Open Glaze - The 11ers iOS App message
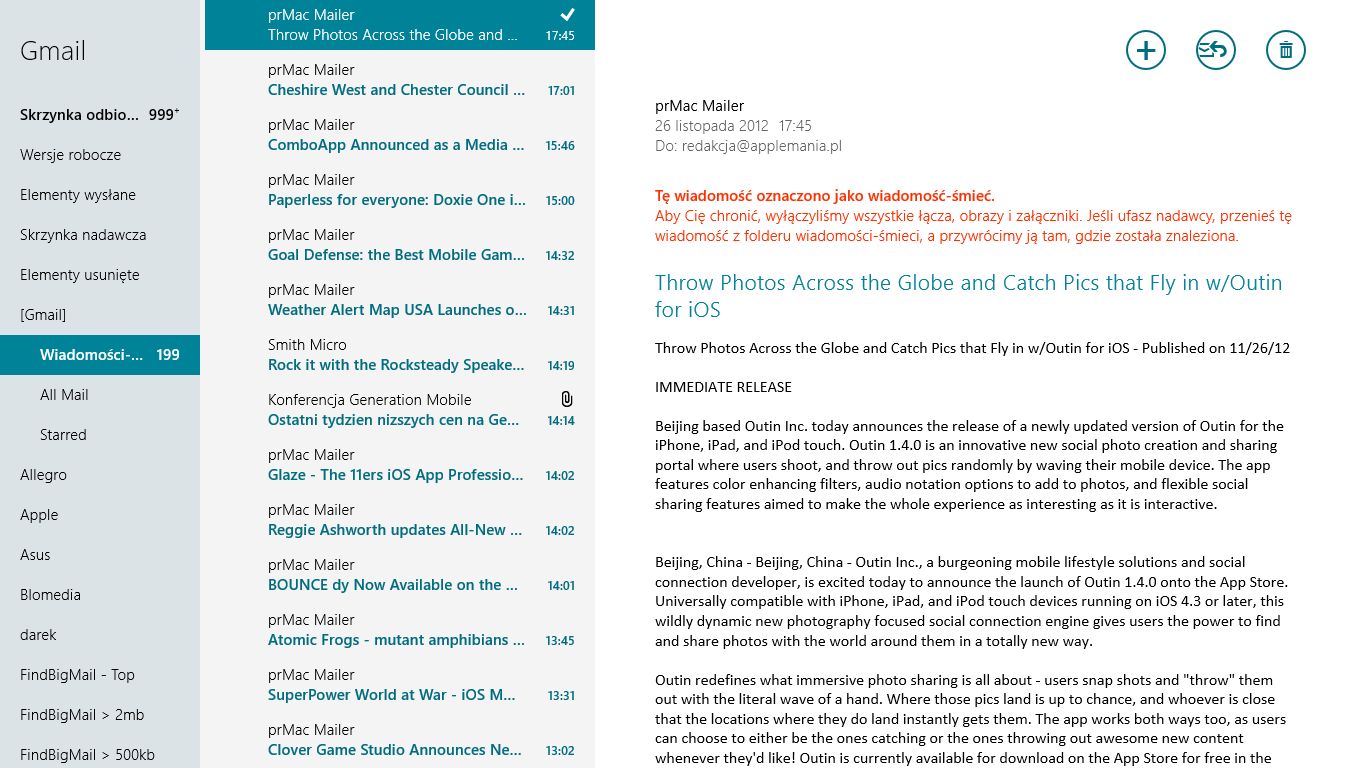 pyautogui.click(x=400, y=465)
